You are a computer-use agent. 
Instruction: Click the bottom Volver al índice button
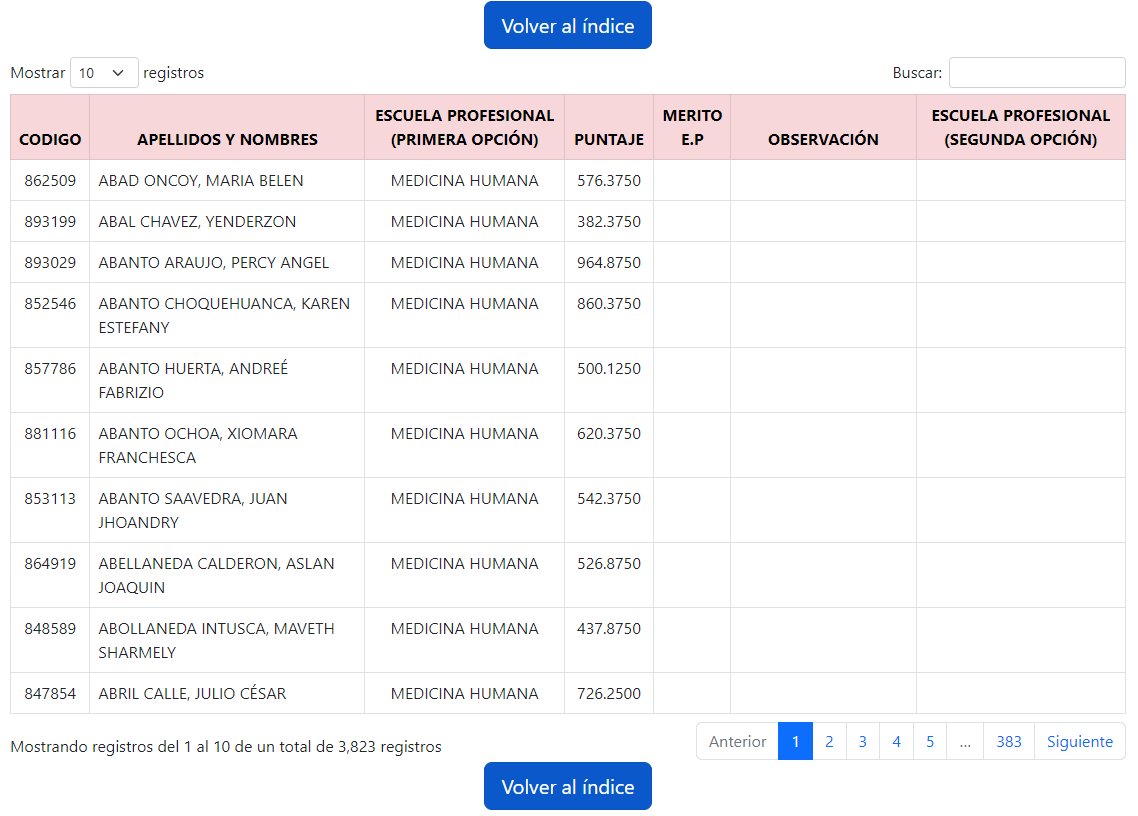coord(567,787)
